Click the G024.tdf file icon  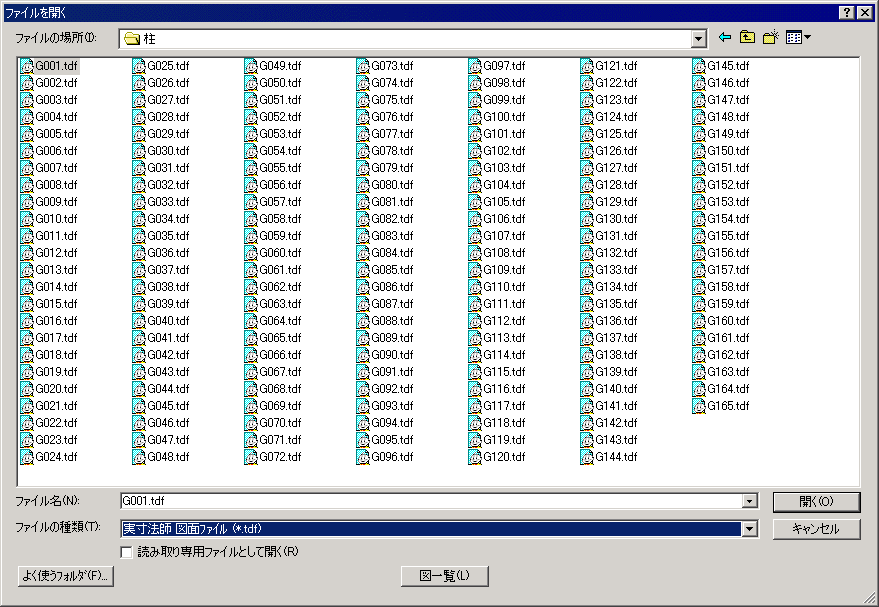[26, 457]
